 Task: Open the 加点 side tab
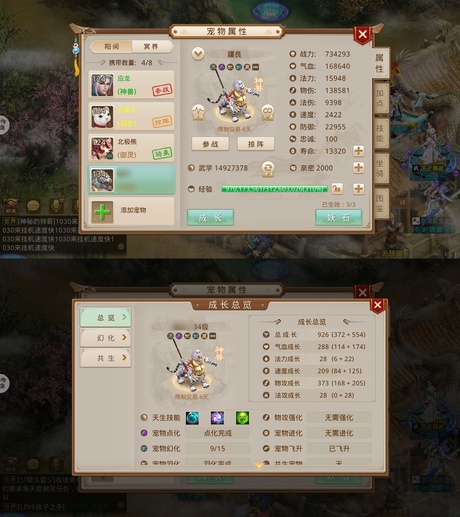click(380, 98)
